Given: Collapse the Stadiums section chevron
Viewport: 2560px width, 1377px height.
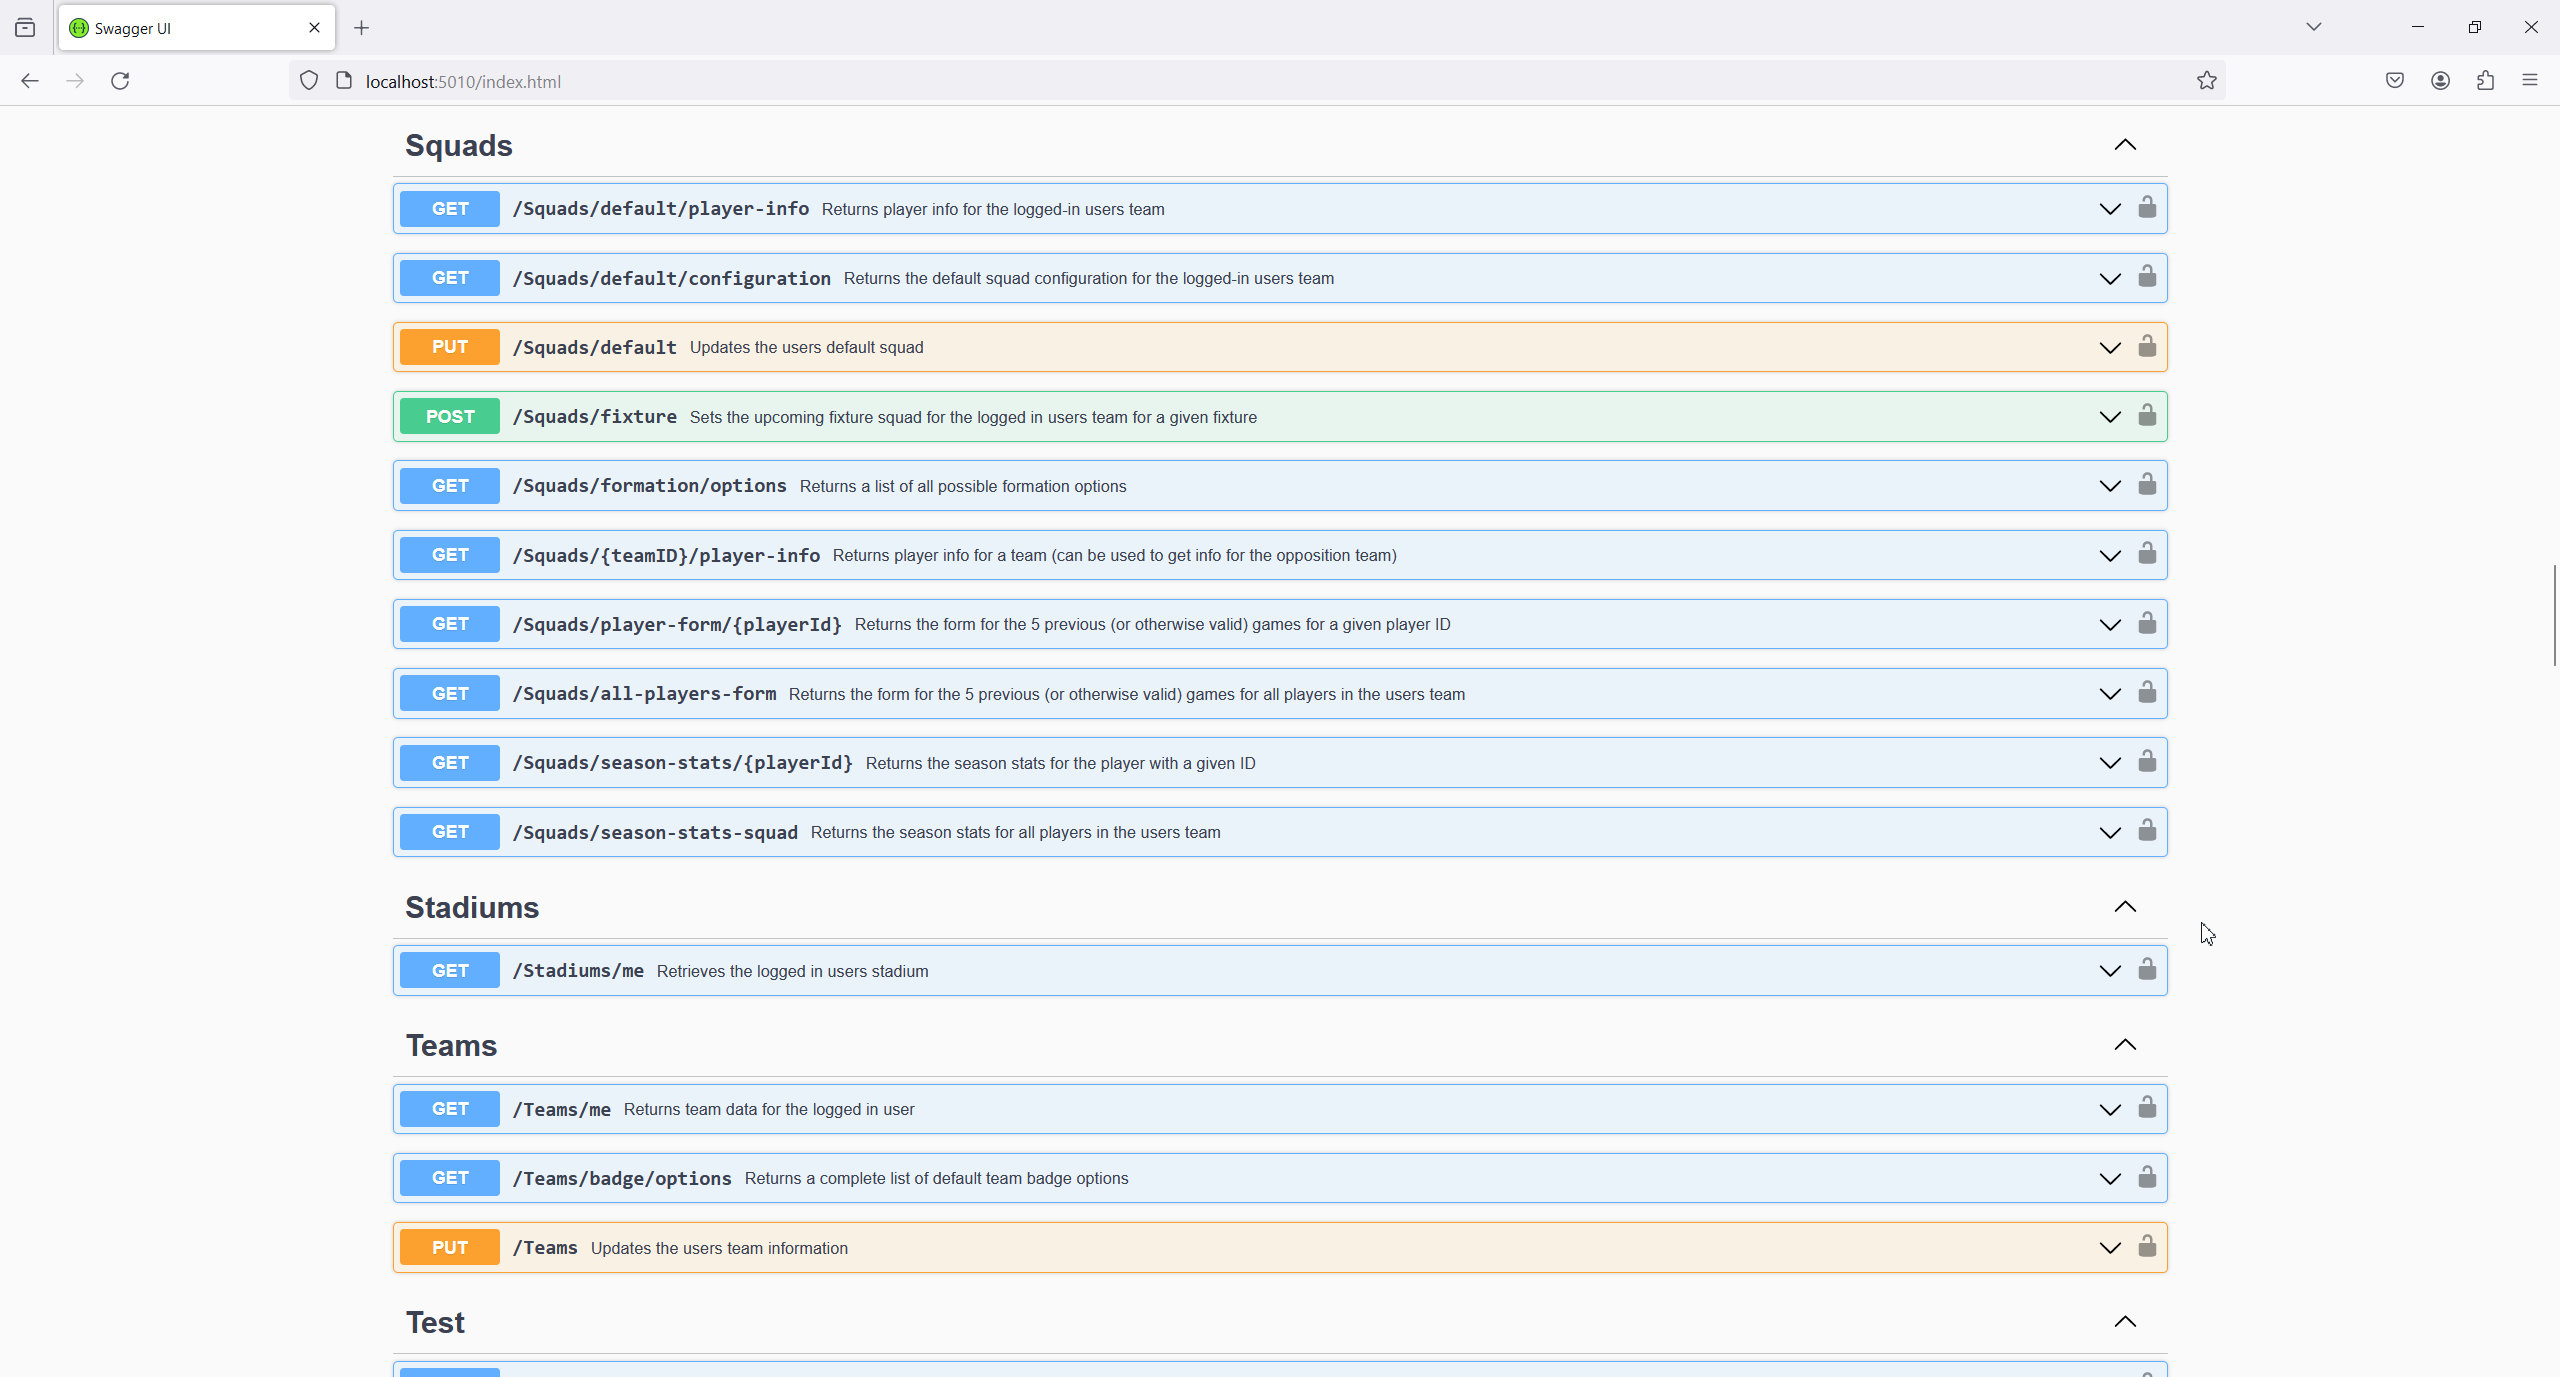Looking at the screenshot, I should pyautogui.click(x=2125, y=907).
